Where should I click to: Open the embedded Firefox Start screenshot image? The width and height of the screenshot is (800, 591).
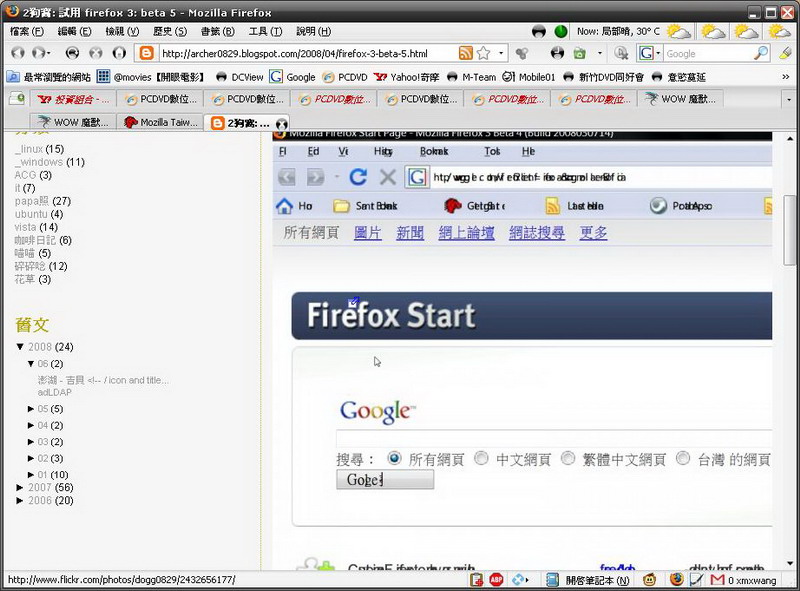point(522,351)
